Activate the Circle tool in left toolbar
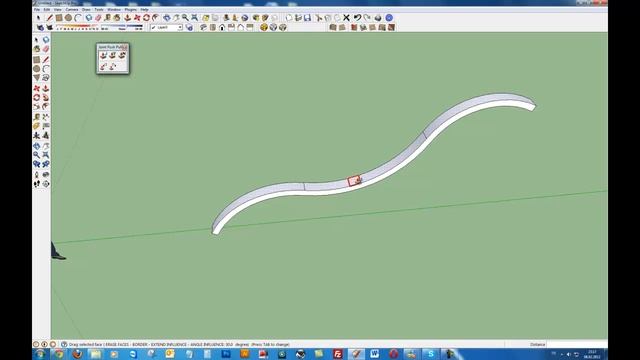This screenshot has width=640, height=360. [x=36, y=69]
